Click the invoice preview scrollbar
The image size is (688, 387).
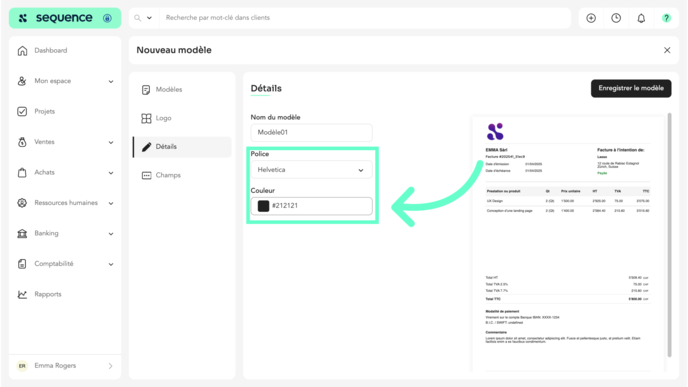[670, 235]
